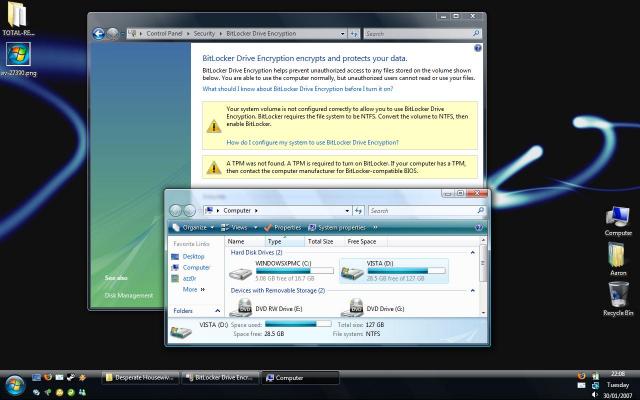Click the DVD RW Drive (E:) icon
640x400 pixels.
241,308
